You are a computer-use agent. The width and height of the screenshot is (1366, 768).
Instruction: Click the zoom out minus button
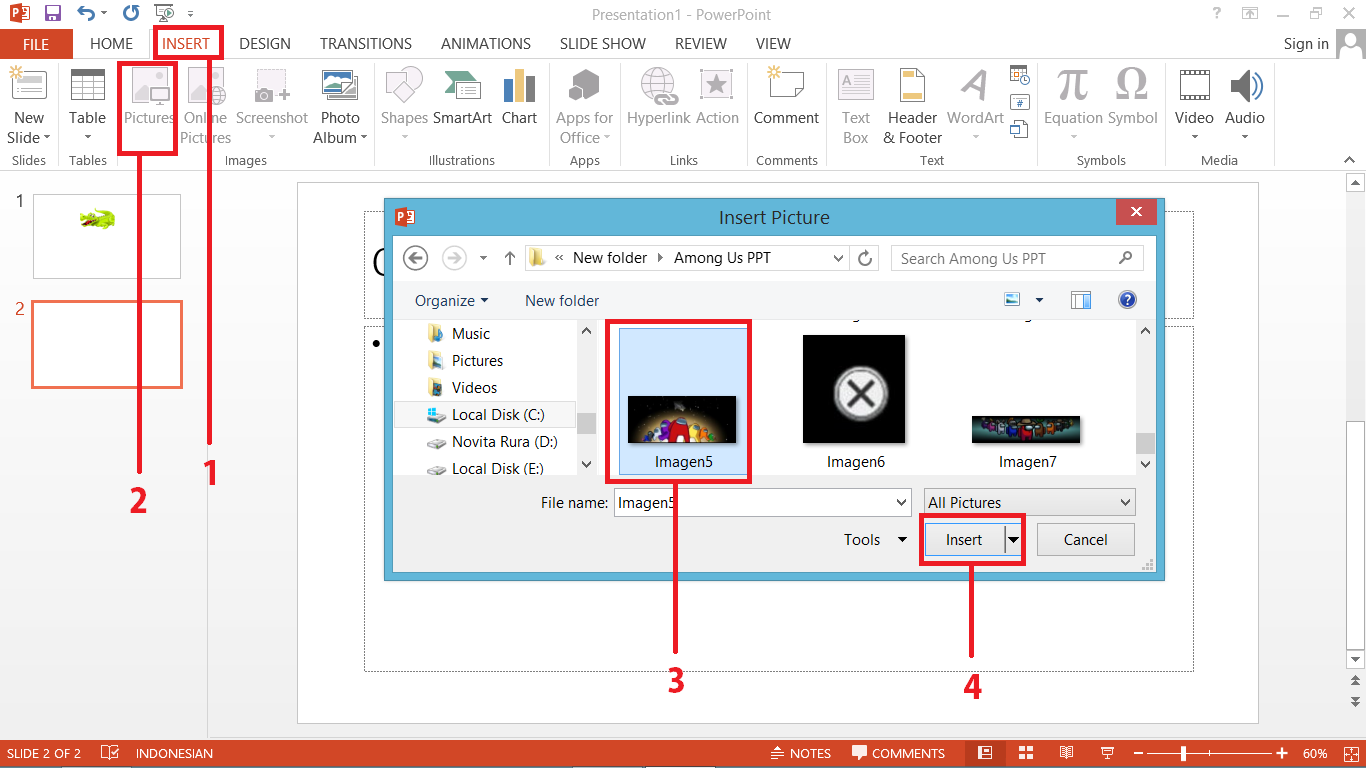coord(1137,753)
